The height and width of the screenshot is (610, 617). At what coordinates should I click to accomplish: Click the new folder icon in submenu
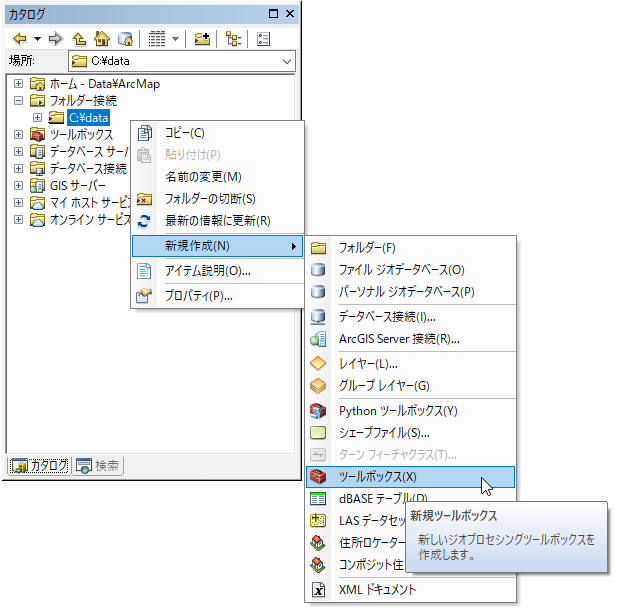318,248
